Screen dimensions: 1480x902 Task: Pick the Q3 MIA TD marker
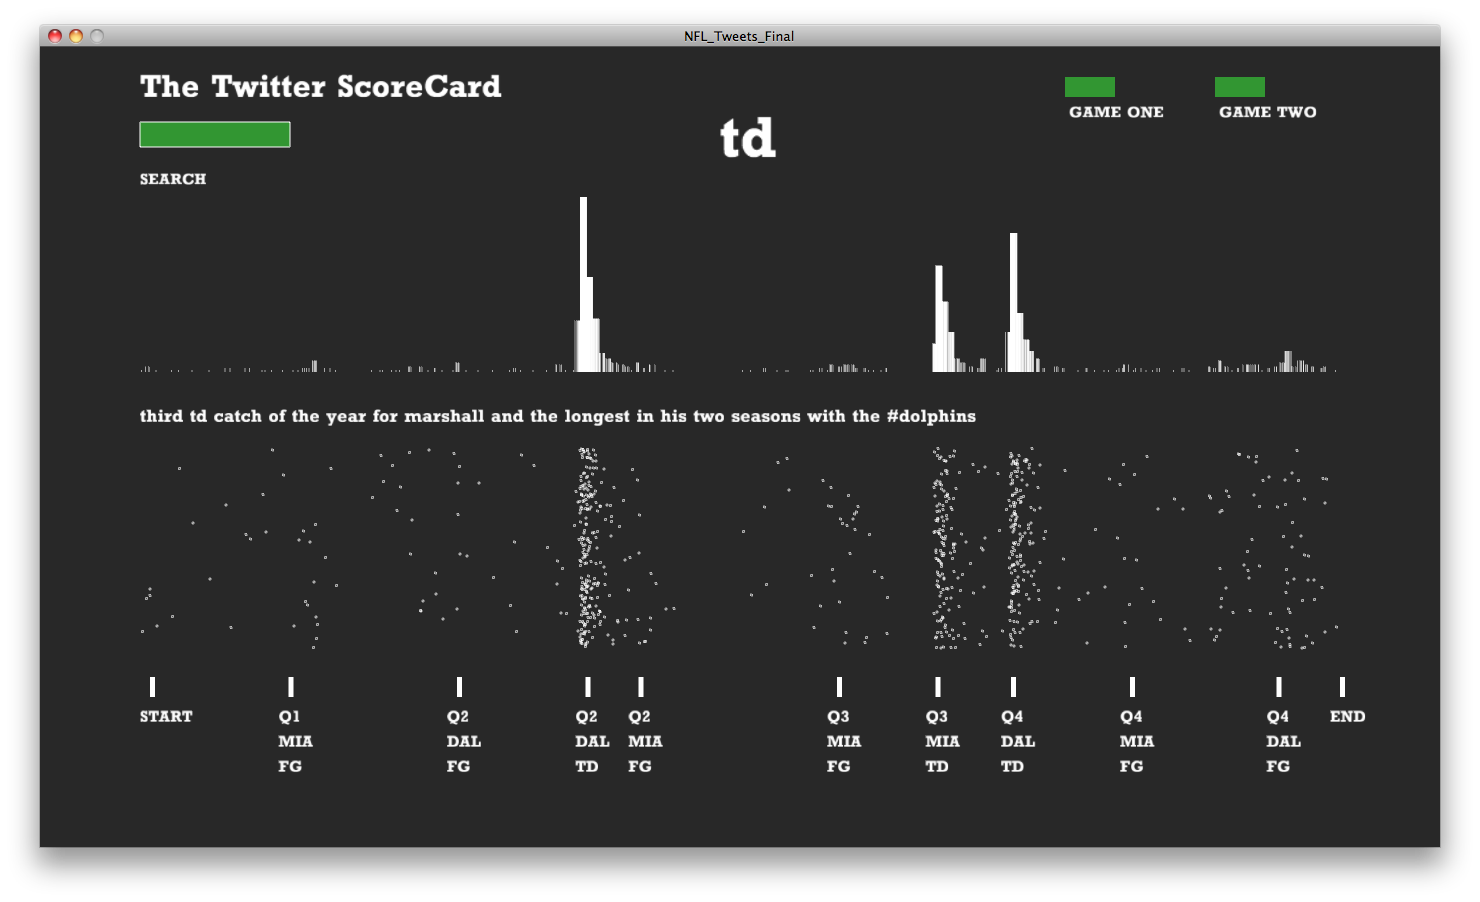[938, 687]
